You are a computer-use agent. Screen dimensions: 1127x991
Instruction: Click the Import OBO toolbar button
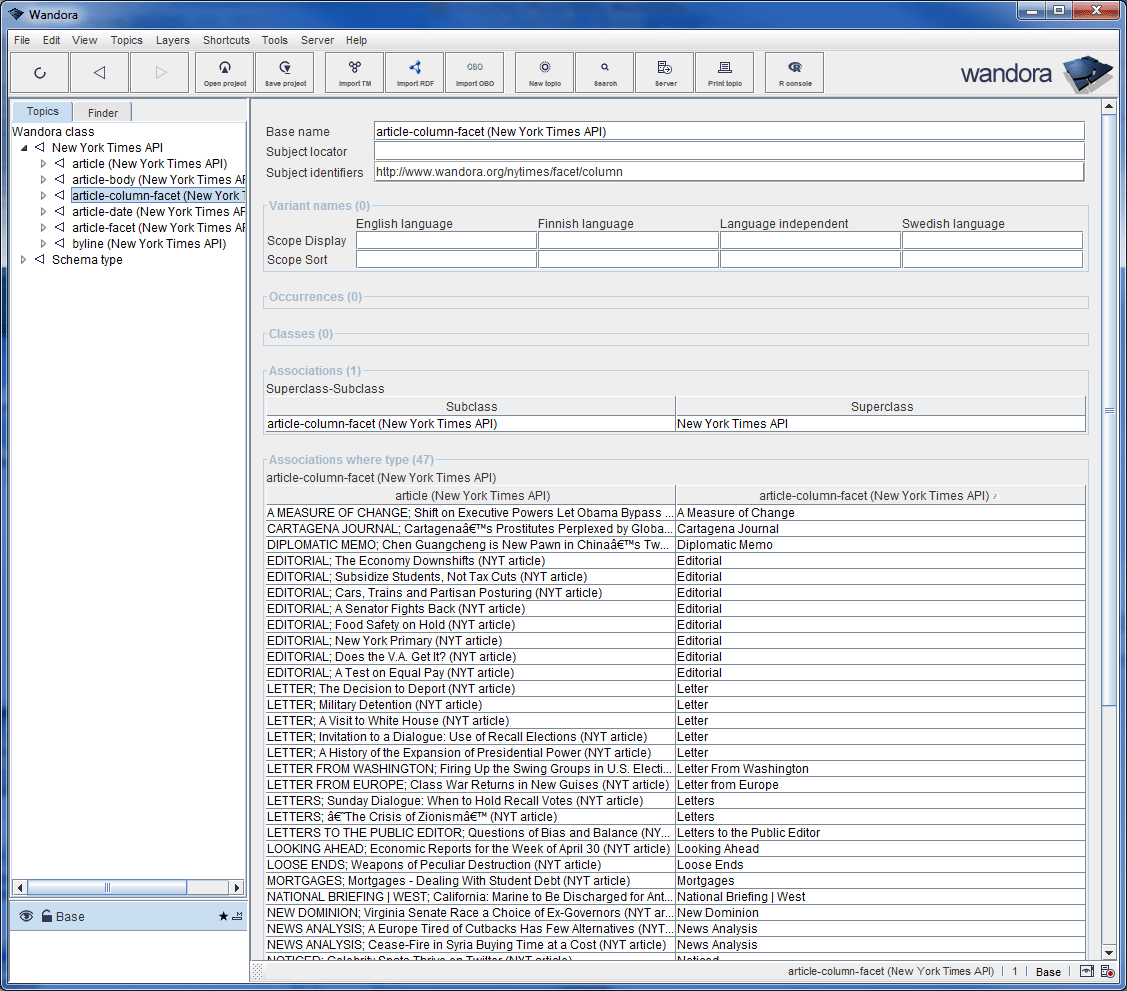[475, 72]
